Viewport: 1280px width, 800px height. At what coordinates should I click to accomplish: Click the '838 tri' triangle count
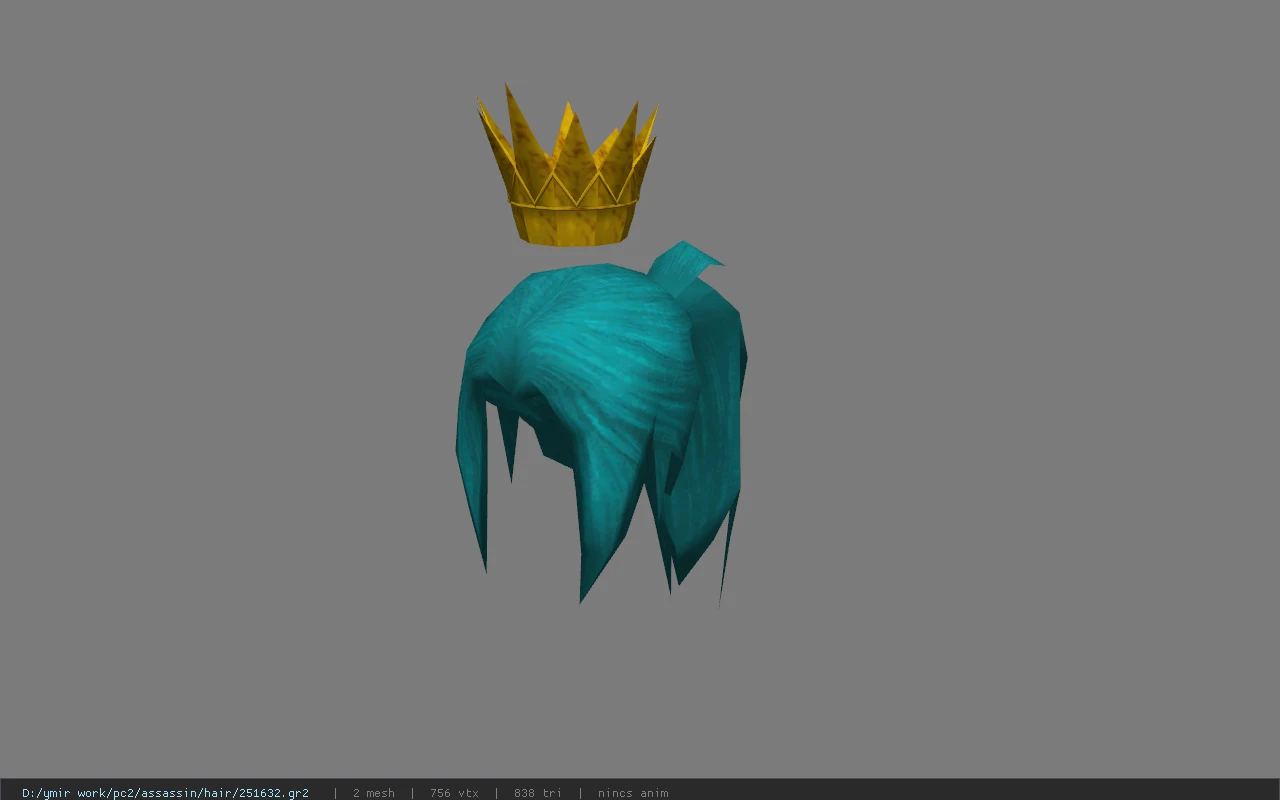click(x=537, y=793)
